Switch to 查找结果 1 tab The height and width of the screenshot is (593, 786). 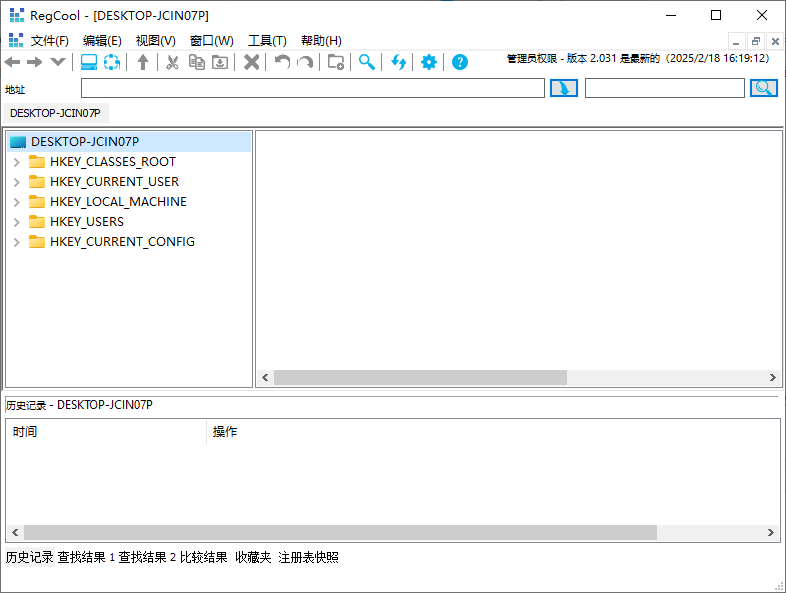tap(86, 557)
